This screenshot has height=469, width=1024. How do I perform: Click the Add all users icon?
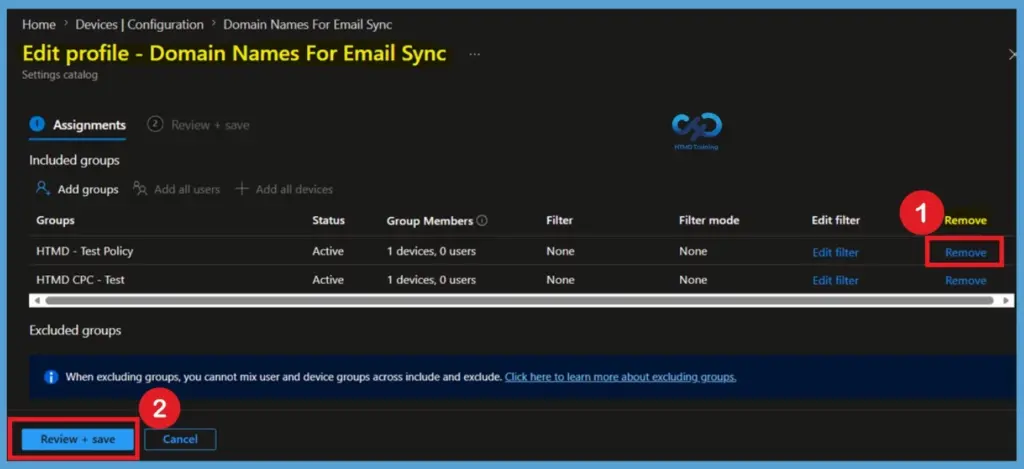tap(140, 189)
